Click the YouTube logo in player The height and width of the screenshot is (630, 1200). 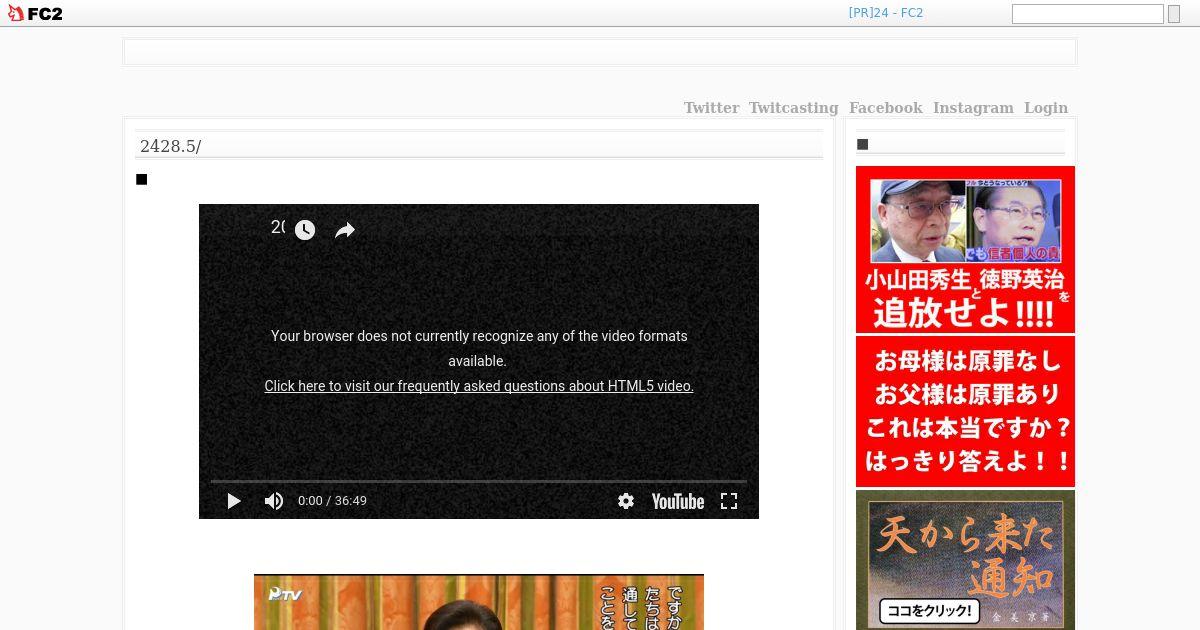pyautogui.click(x=678, y=501)
